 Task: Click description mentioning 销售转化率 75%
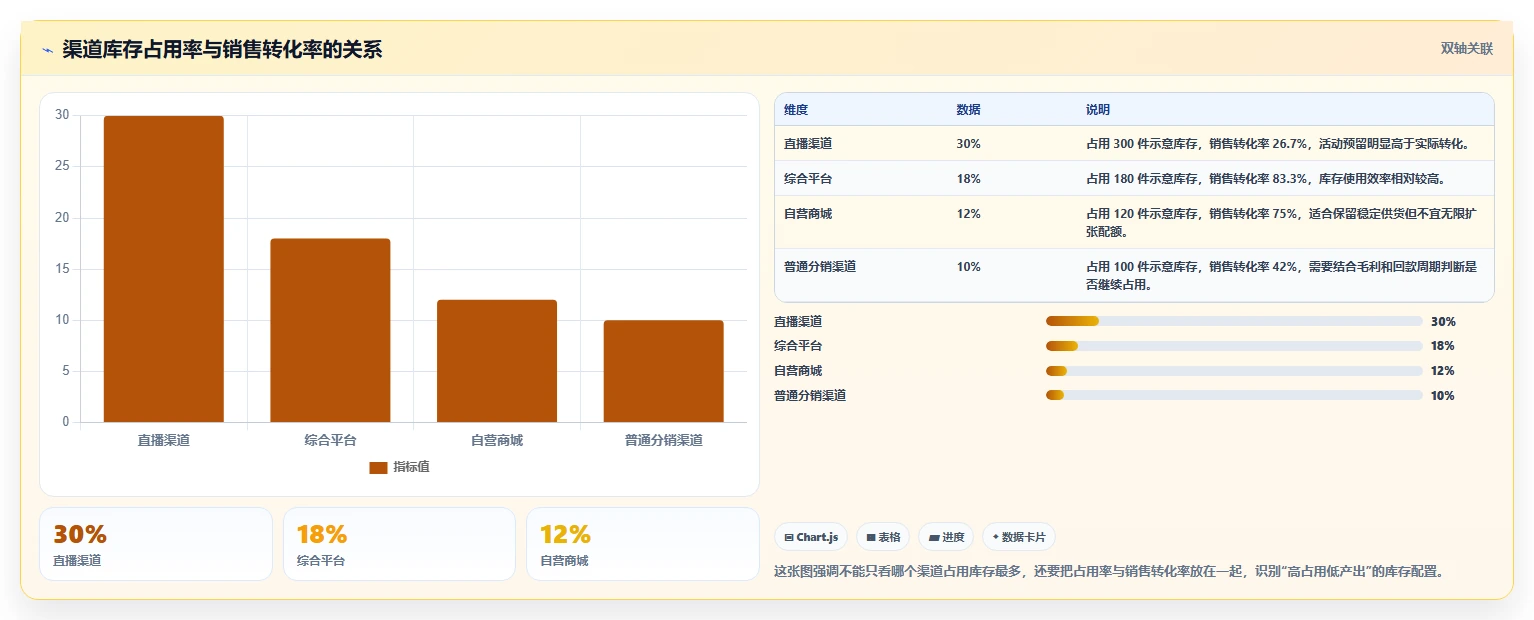coord(1282,222)
